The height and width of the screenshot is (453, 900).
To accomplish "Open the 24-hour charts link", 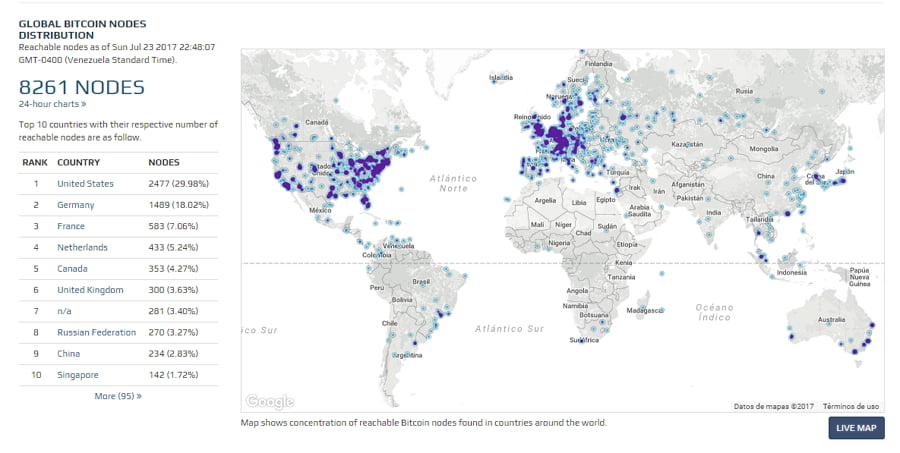I will click(52, 103).
